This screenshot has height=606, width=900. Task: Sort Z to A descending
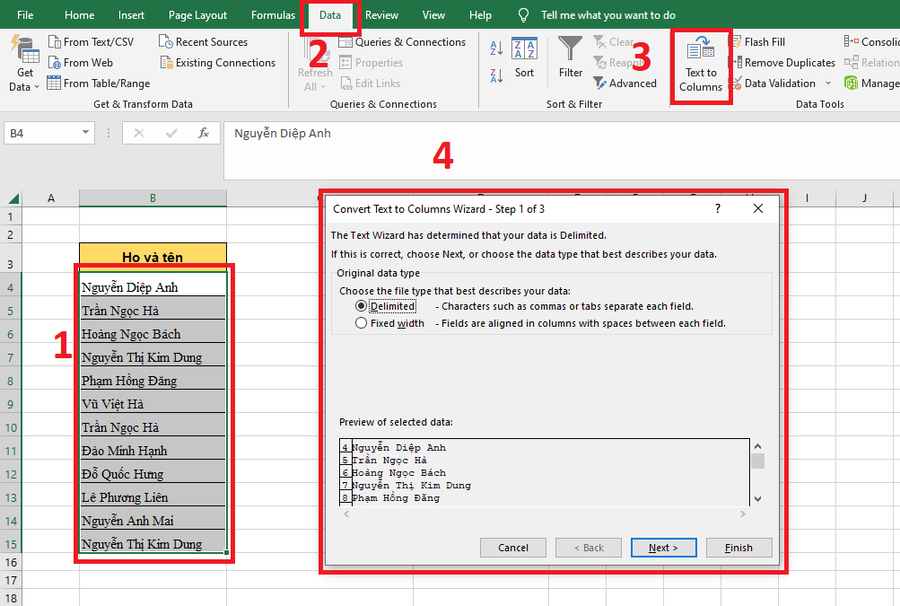pos(496,75)
